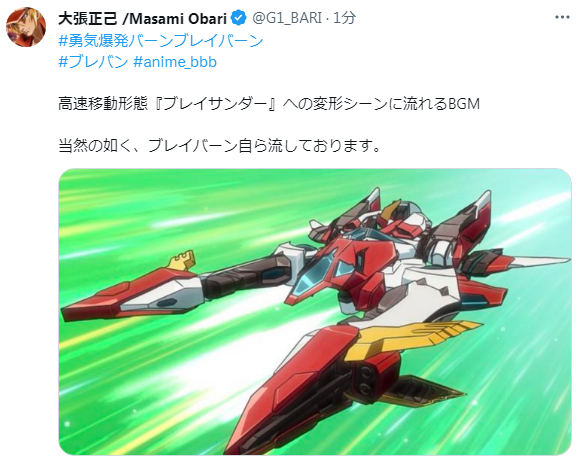The width and height of the screenshot is (586, 464).
Task: Click the yellow crest on the mecha head
Action: click(390, 211)
